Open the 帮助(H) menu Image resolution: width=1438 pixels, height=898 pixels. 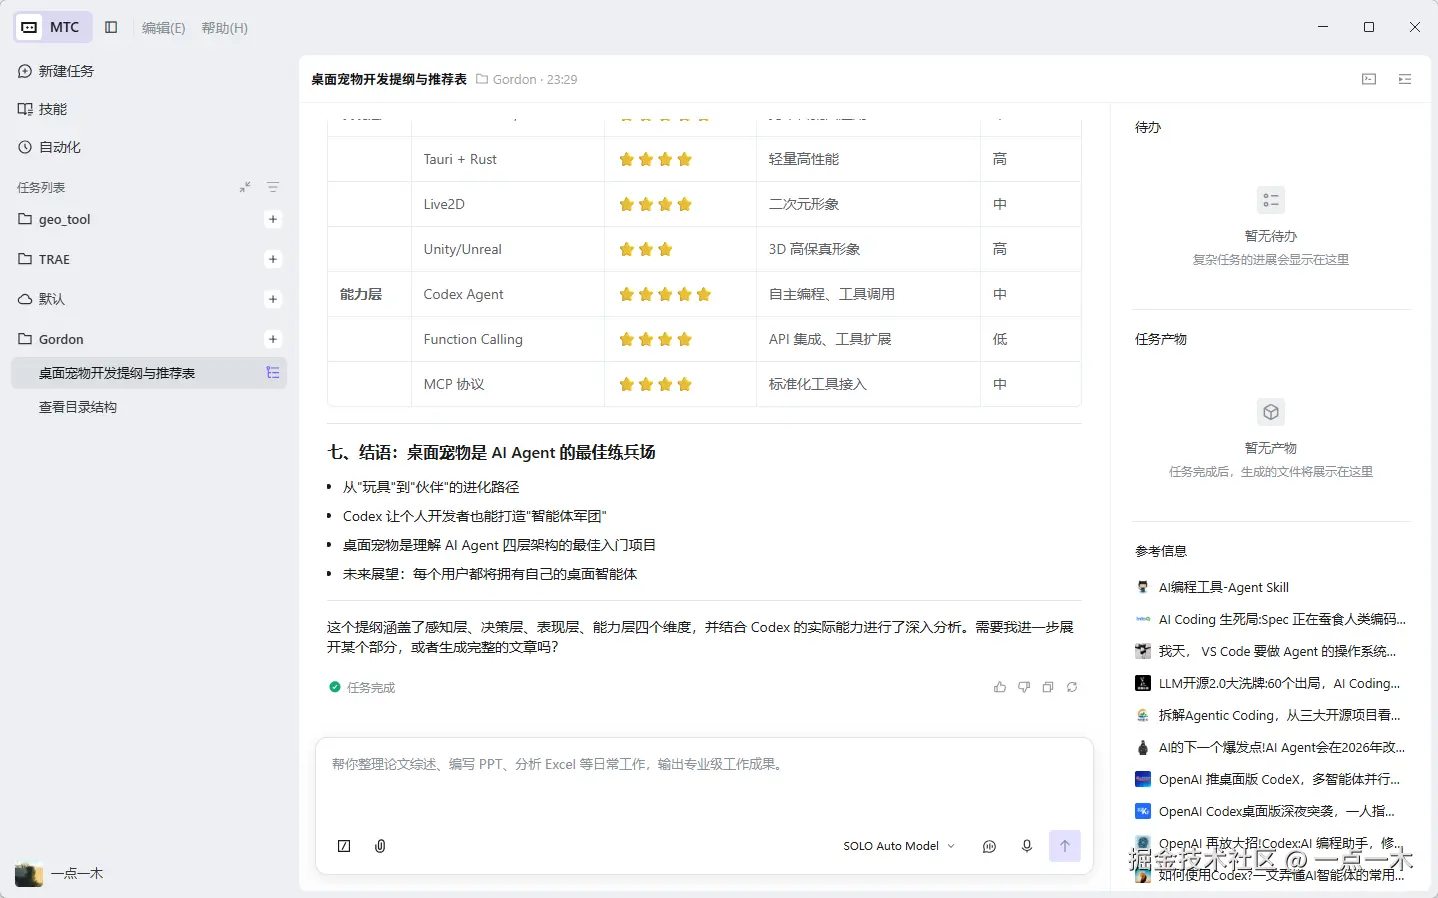tap(224, 28)
